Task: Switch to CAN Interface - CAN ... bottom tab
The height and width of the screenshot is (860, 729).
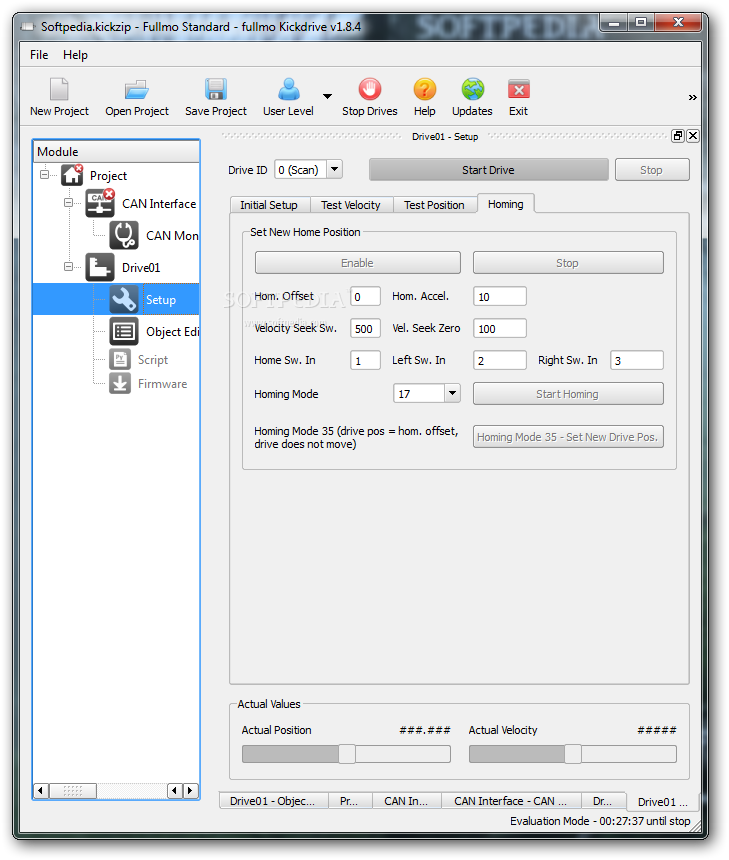Action: click(511, 801)
